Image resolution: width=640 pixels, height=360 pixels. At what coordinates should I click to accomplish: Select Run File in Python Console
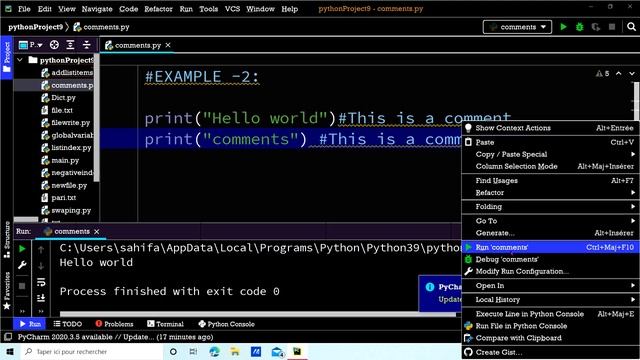[x=551, y=326]
